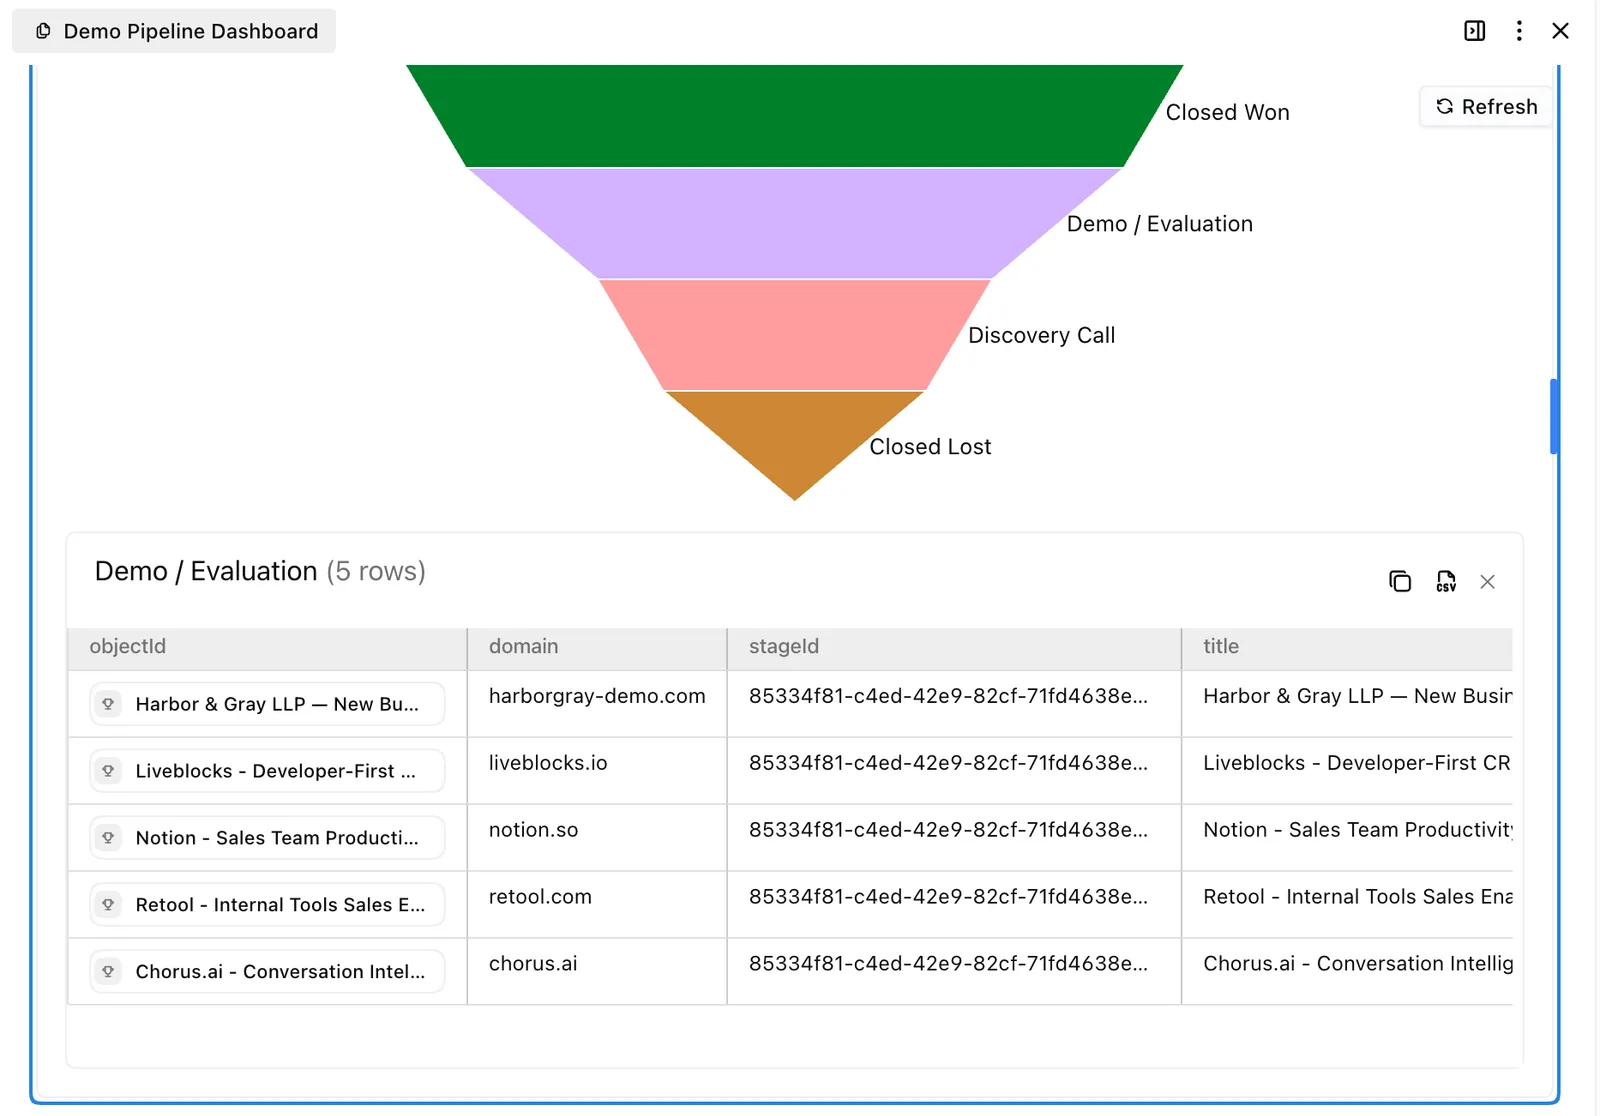Select the notion.so domain cell

pyautogui.click(x=597, y=838)
